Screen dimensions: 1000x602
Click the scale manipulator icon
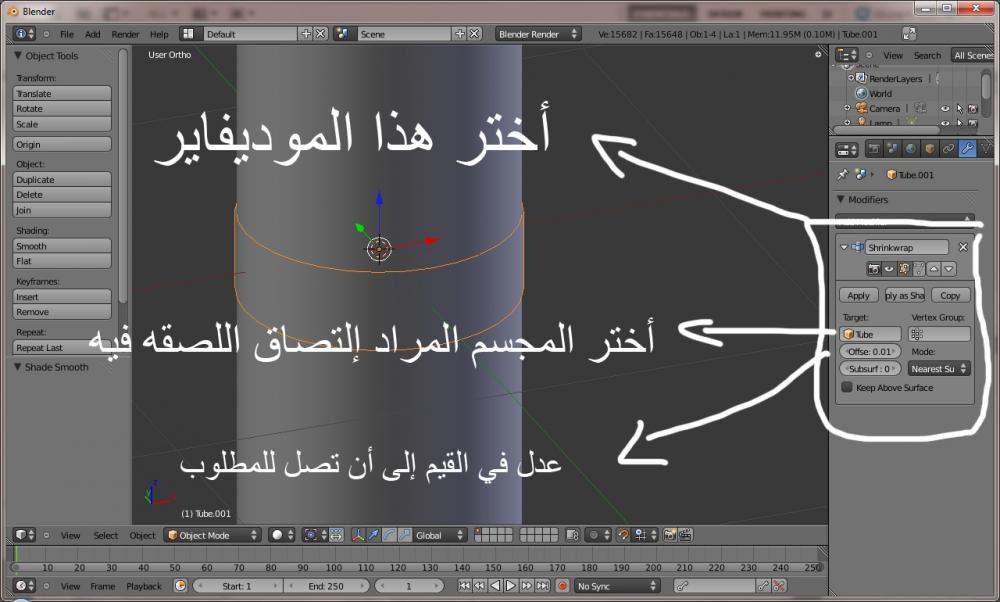point(404,535)
